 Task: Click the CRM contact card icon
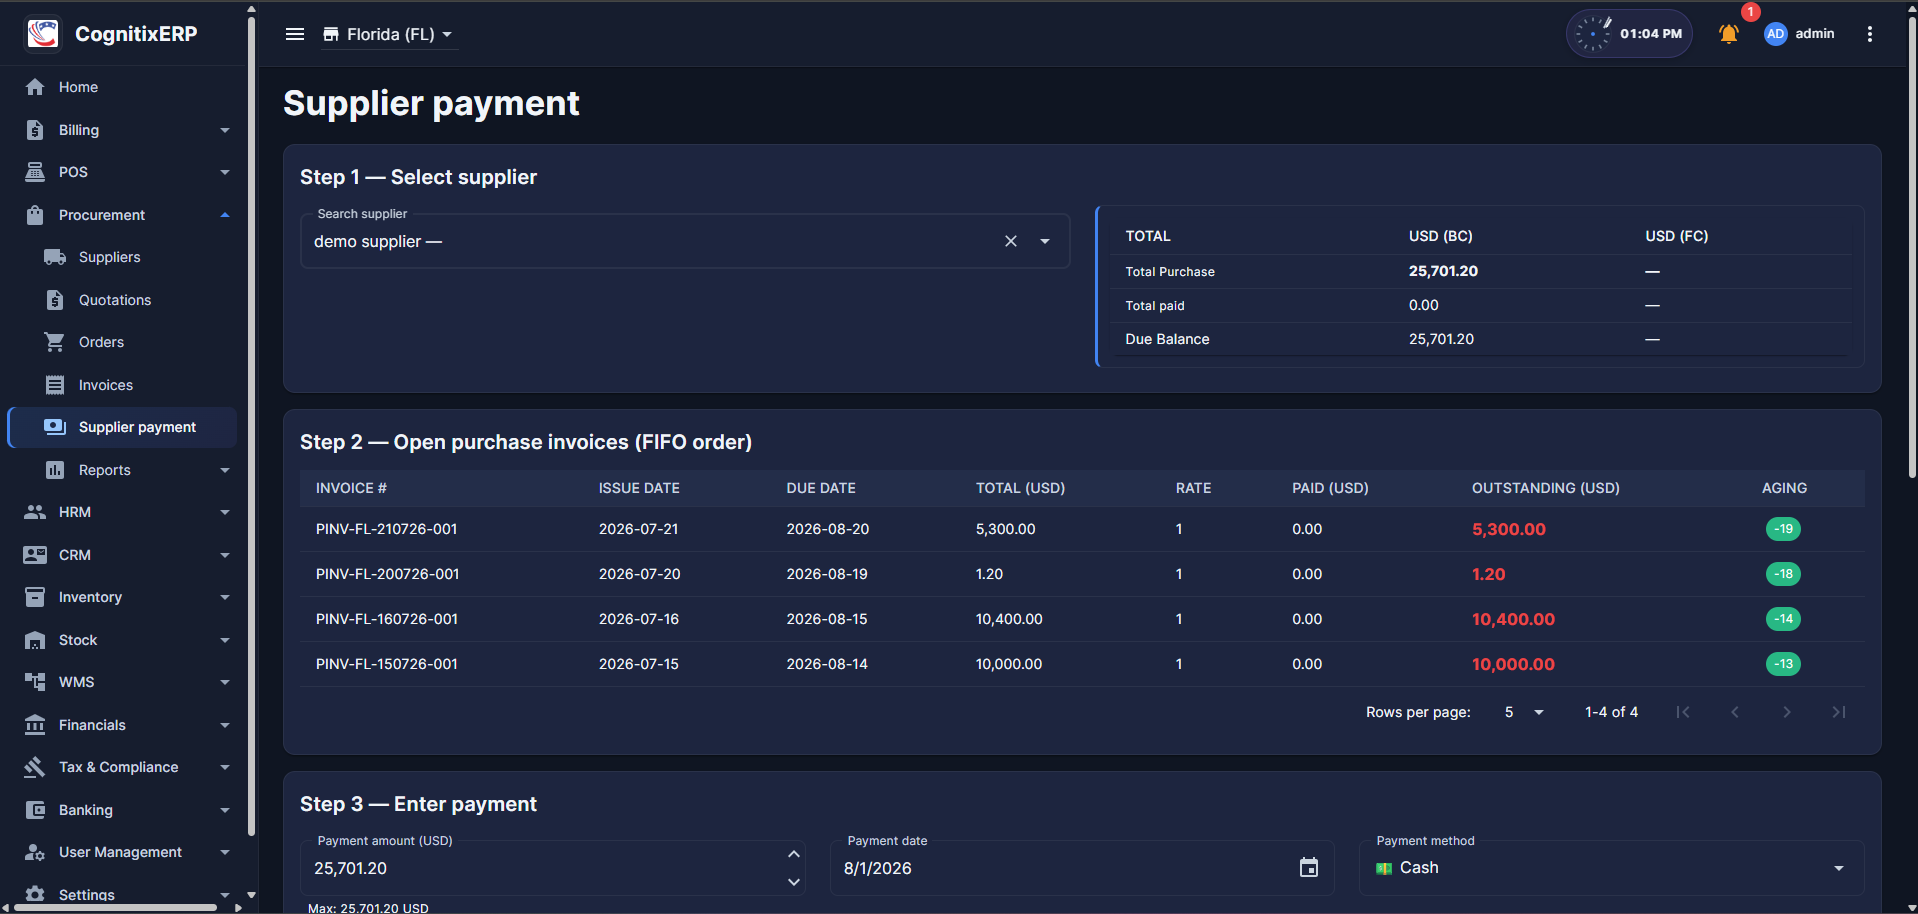pyautogui.click(x=35, y=555)
